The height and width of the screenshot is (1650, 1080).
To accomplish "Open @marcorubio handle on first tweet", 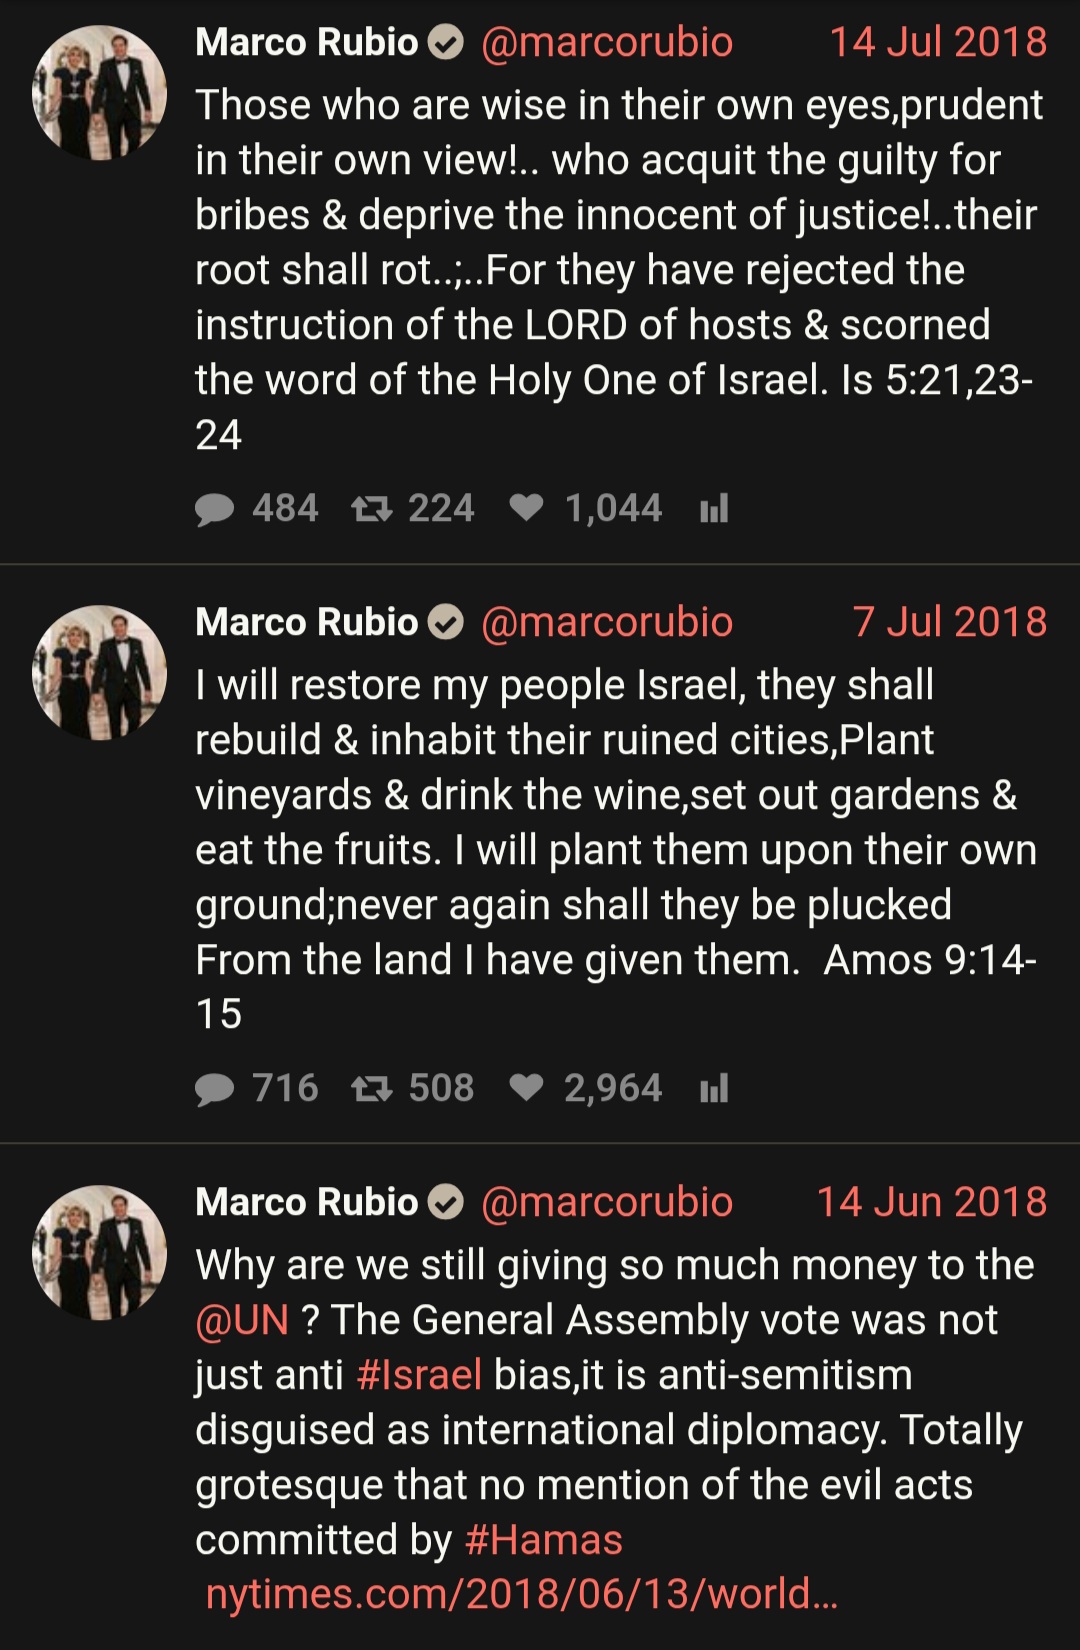I will (x=607, y=42).
